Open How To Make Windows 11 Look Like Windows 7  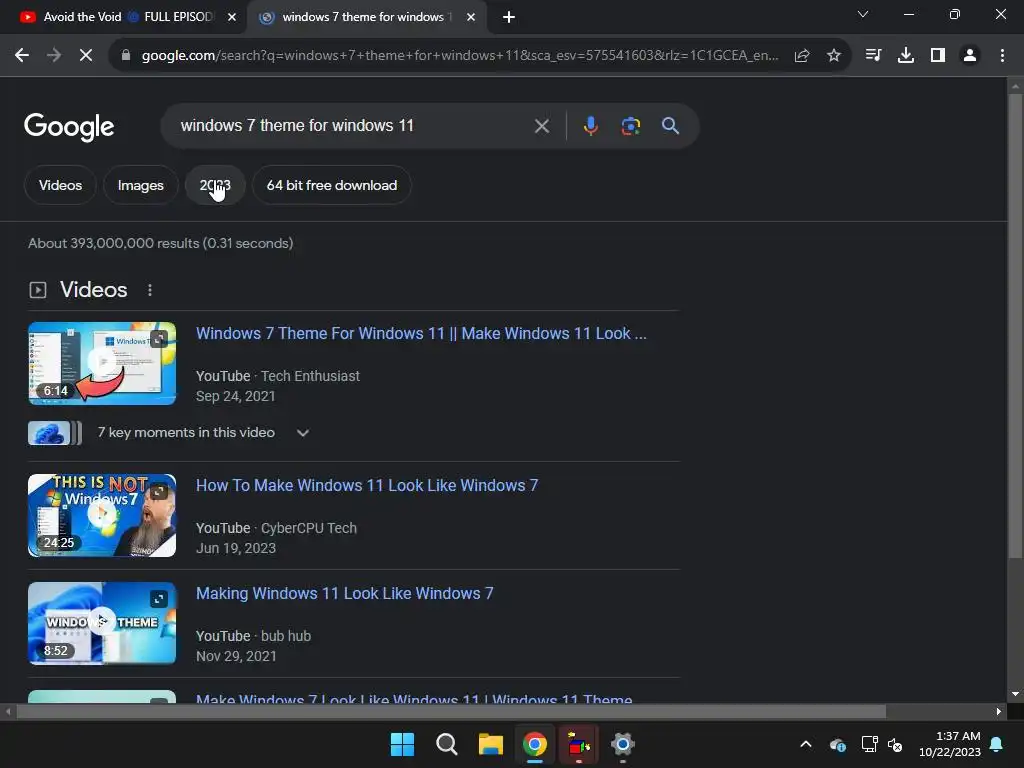coord(367,486)
